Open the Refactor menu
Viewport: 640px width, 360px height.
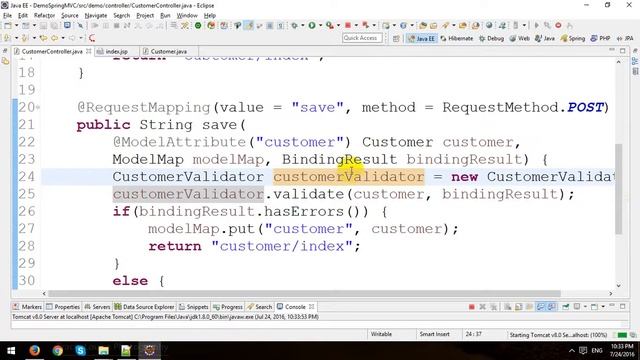click(x=44, y=16)
